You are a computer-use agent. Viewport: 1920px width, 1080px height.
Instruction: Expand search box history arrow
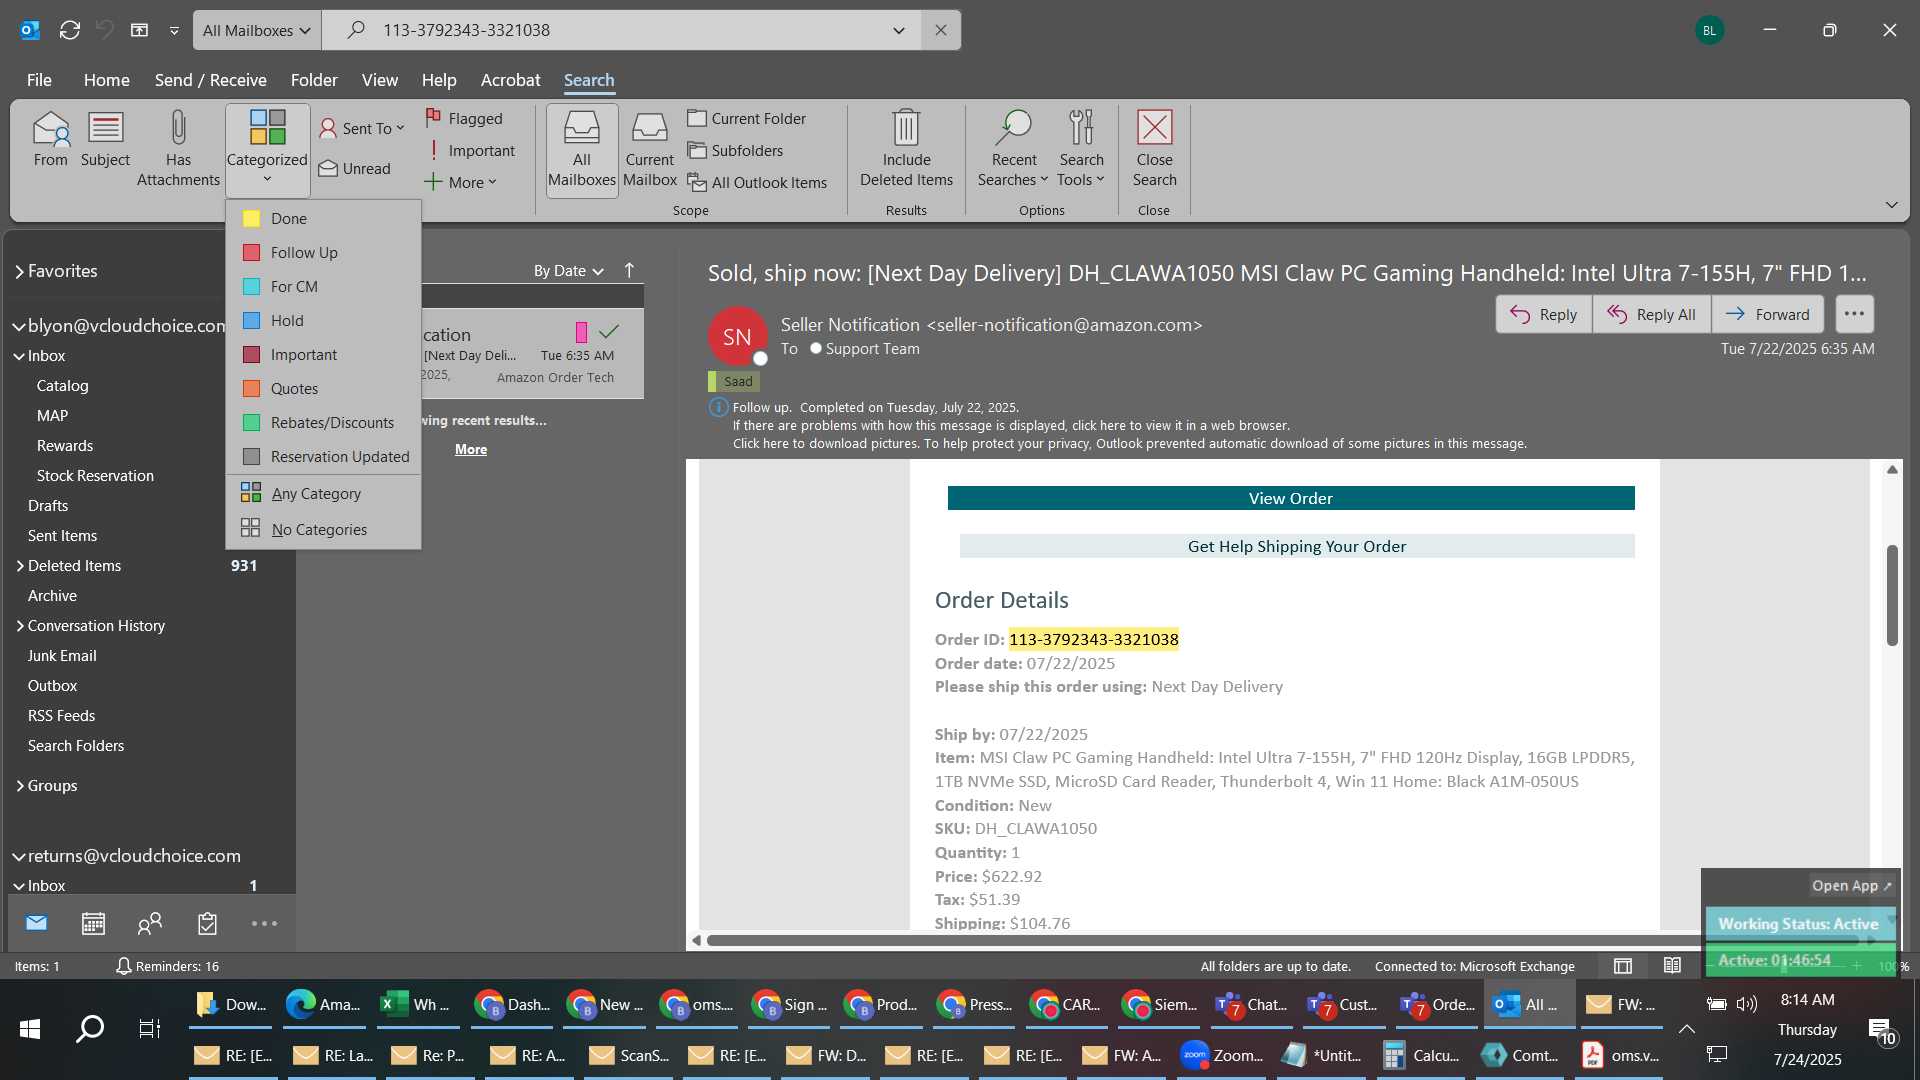pyautogui.click(x=899, y=30)
